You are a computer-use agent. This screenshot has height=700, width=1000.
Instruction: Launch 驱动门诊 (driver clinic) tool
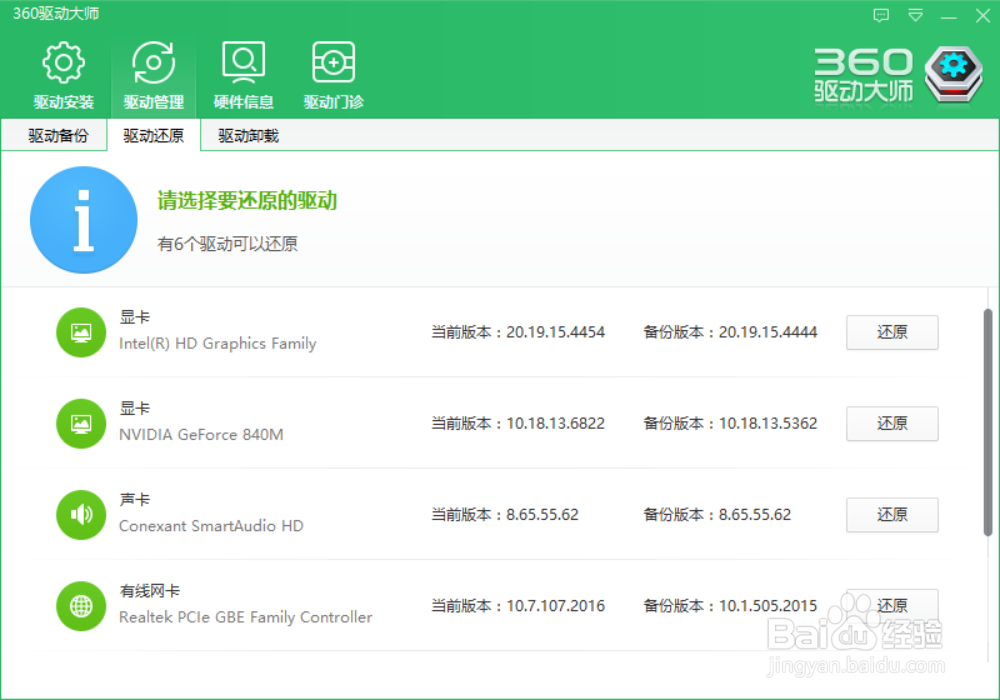pyautogui.click(x=332, y=73)
